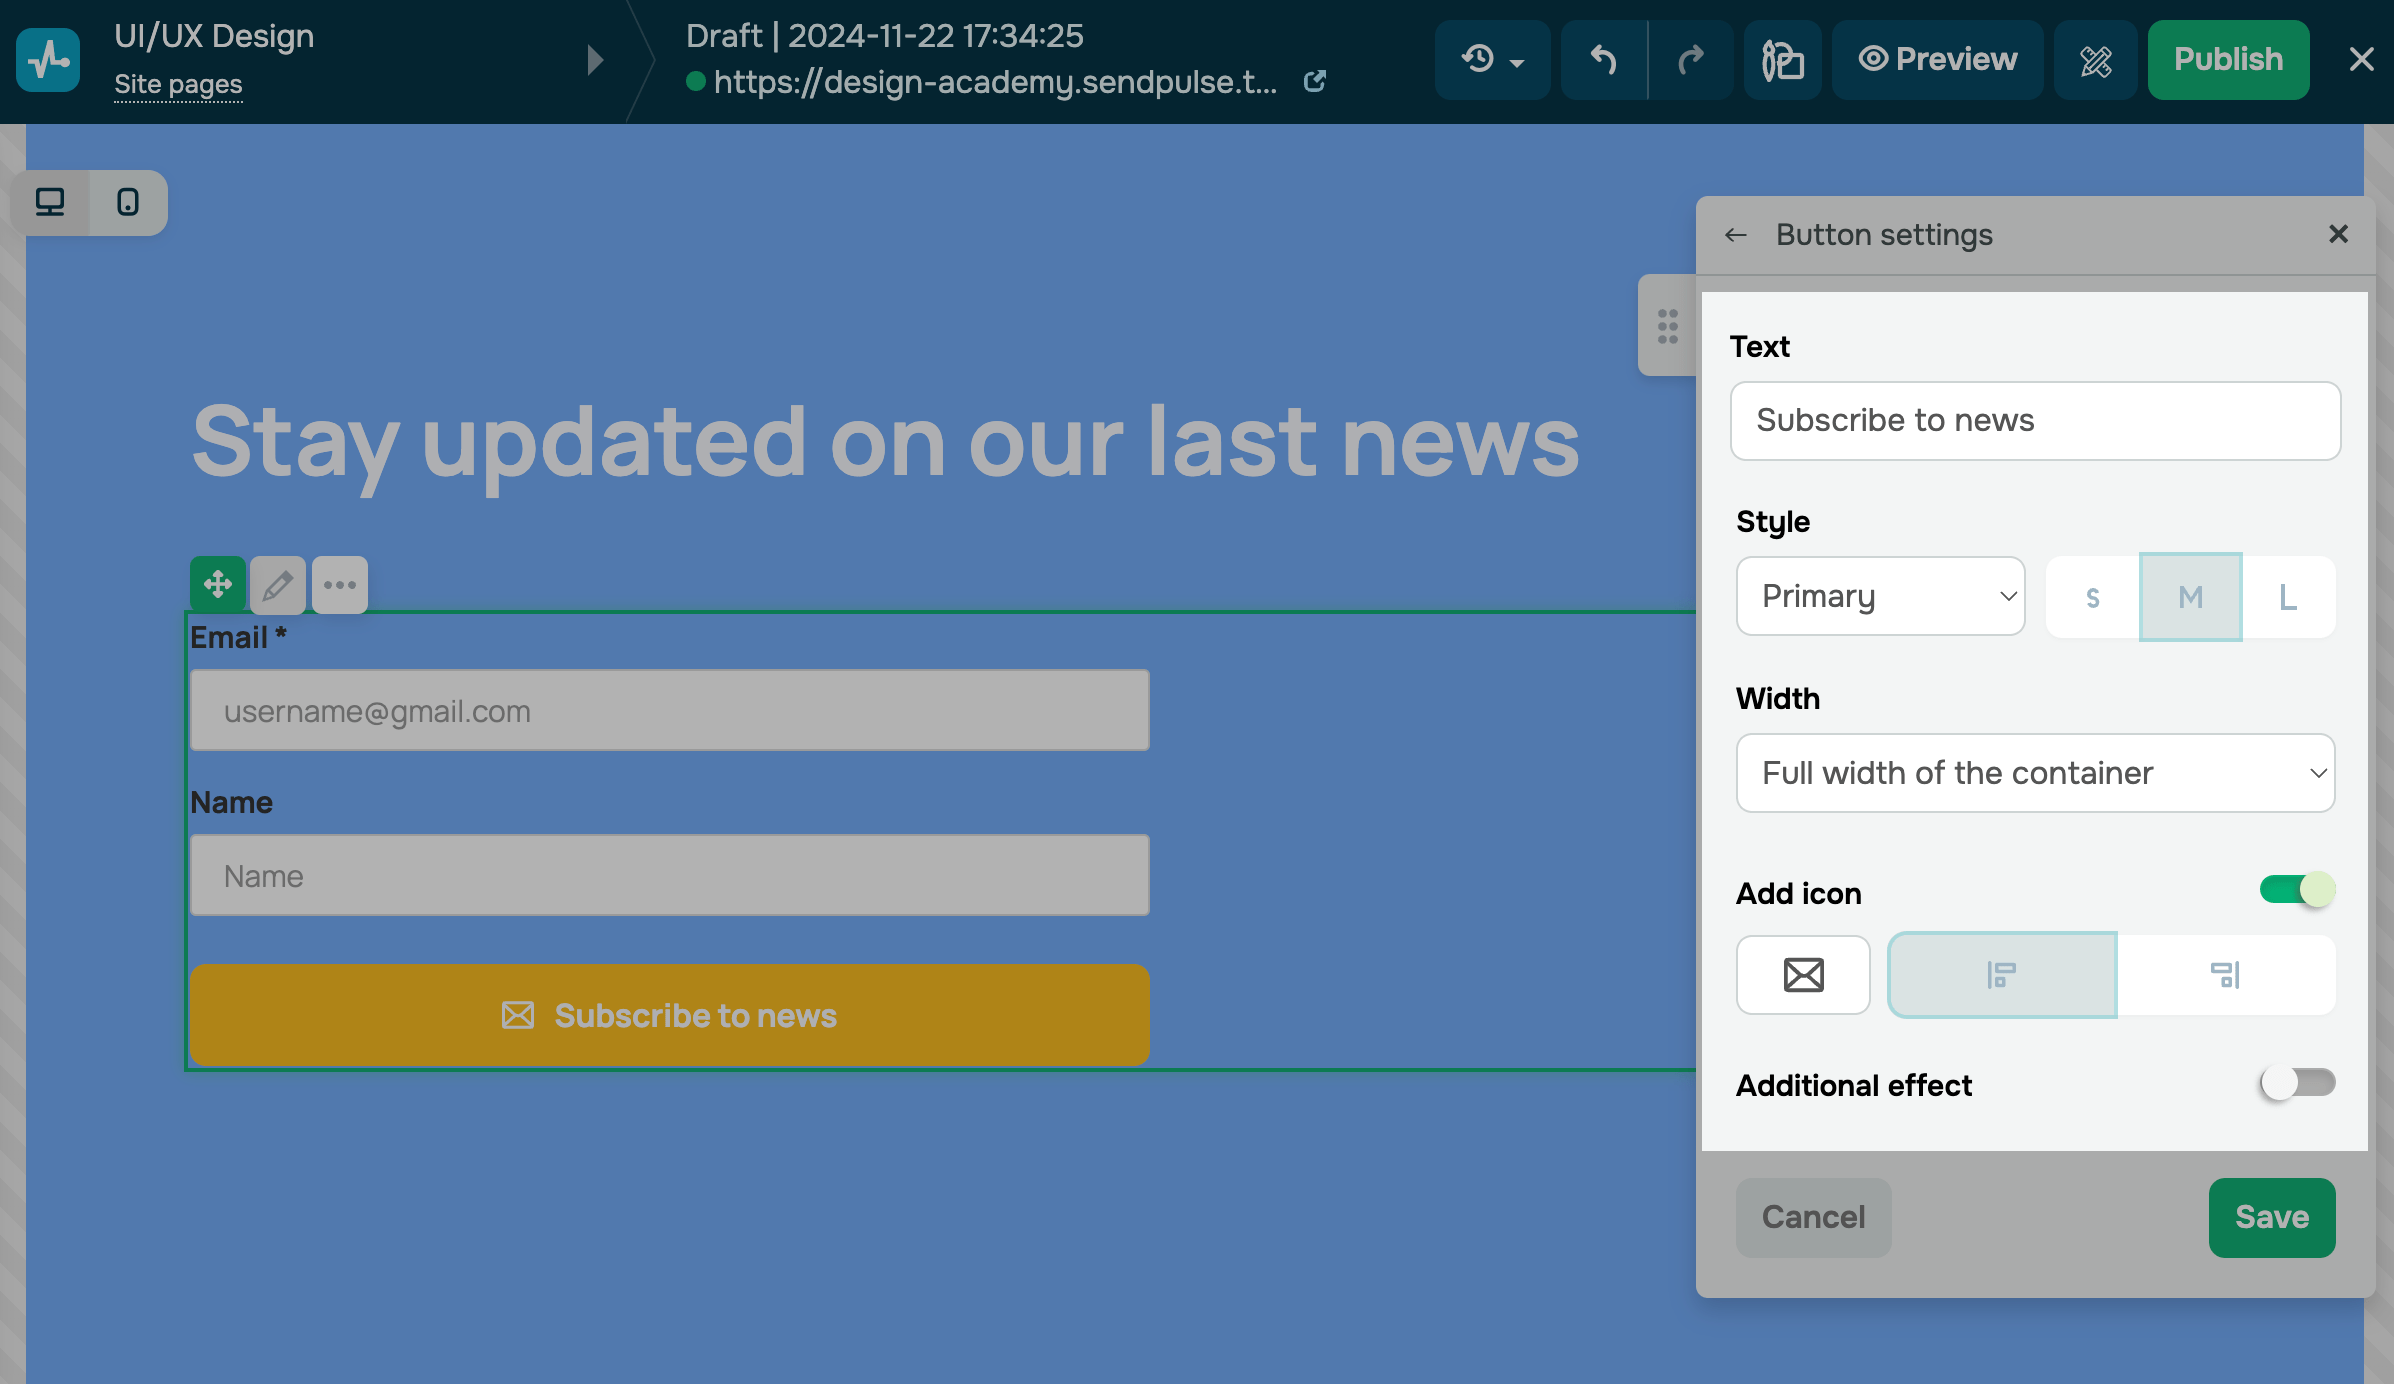Screen dimensions: 2394x1384
Task: Click into the button Text input field
Action: [x=2035, y=420]
